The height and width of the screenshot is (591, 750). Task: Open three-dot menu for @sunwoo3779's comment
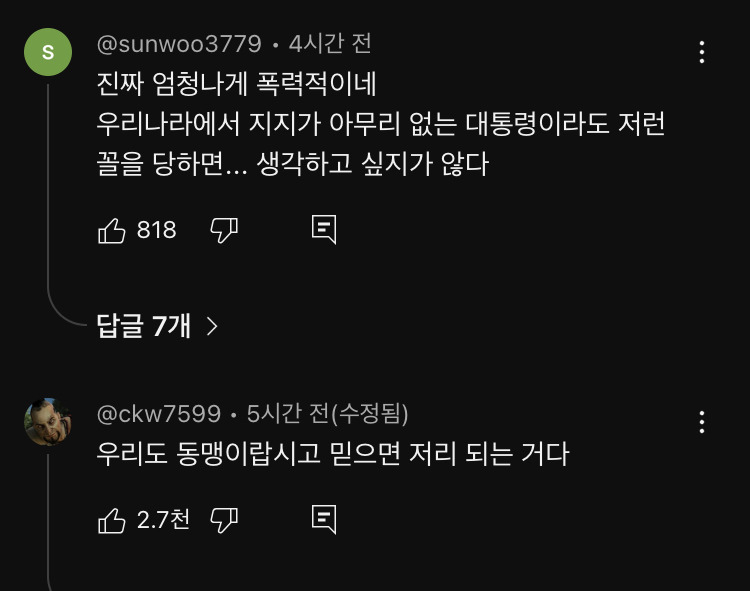(x=702, y=52)
